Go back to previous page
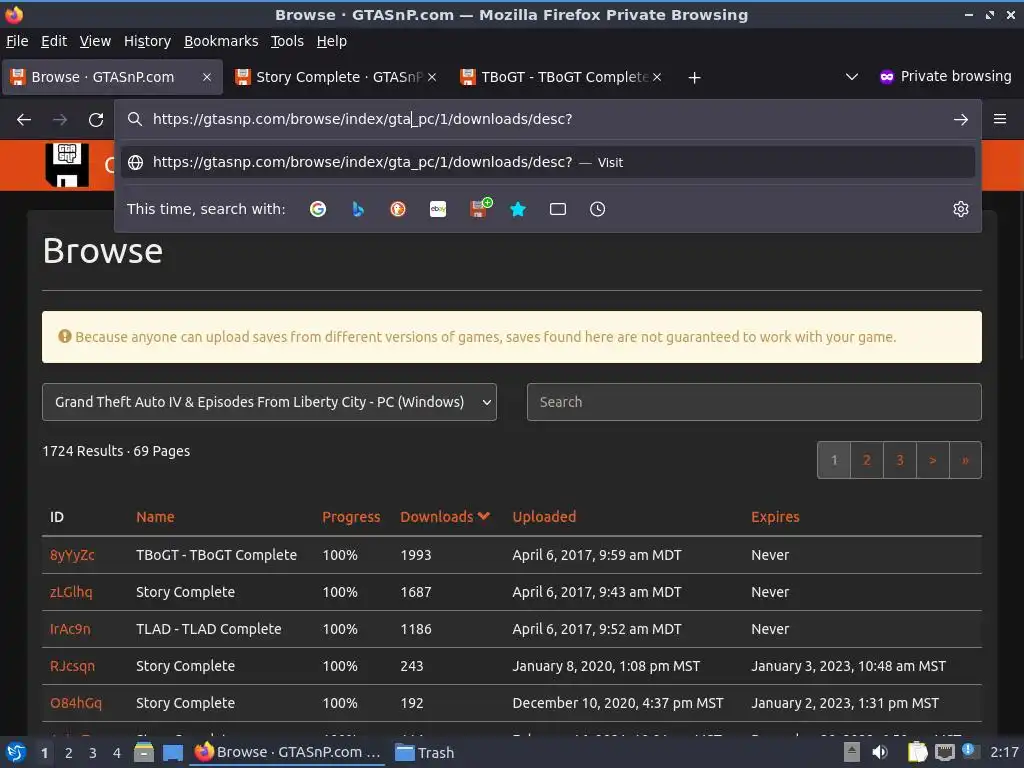The height and width of the screenshot is (768, 1024). point(24,120)
